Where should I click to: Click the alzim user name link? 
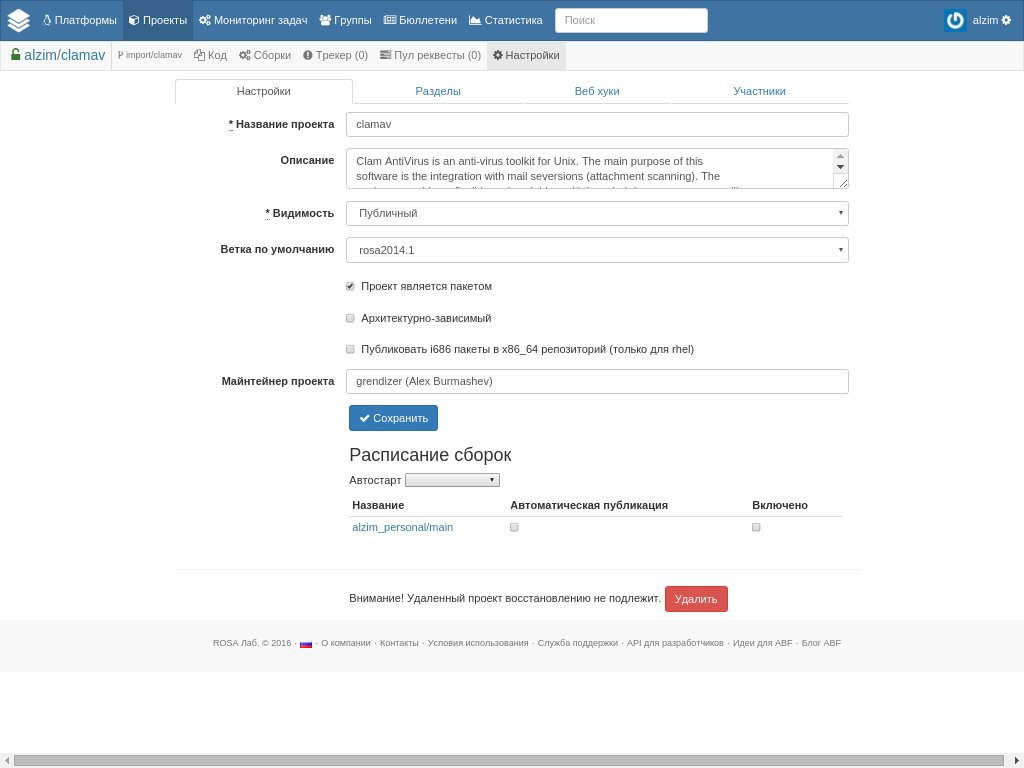pyautogui.click(x=985, y=20)
